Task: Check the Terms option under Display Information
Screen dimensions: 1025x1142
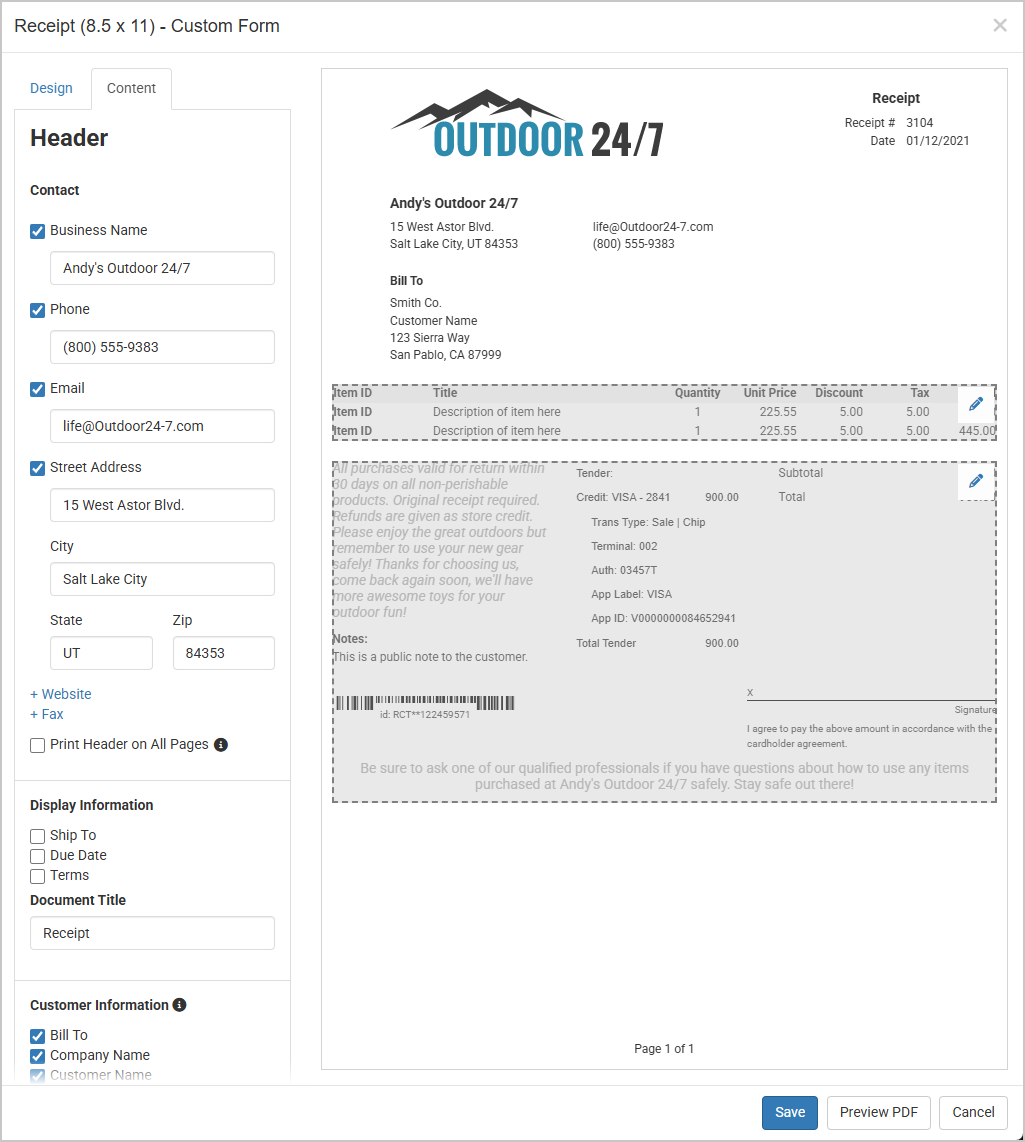Action: point(37,875)
